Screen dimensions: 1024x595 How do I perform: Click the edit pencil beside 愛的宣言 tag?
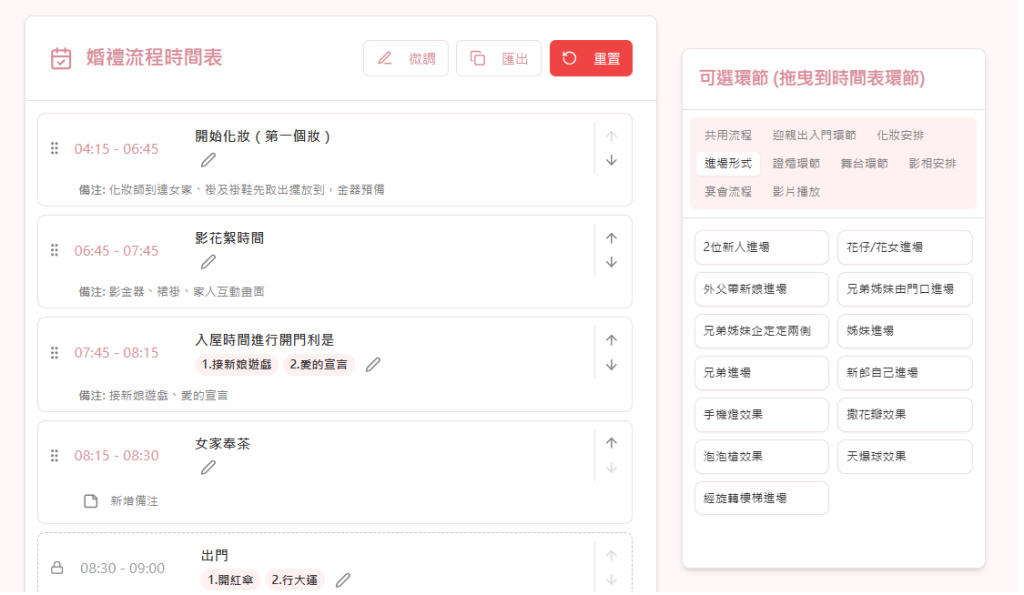(x=372, y=365)
